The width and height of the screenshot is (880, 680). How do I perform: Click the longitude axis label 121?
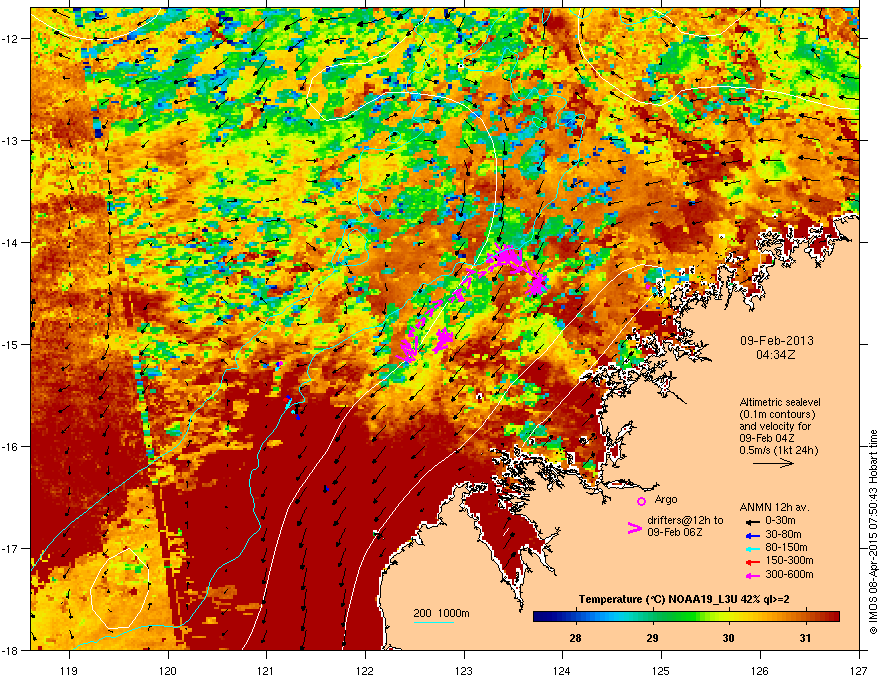[x=267, y=670]
